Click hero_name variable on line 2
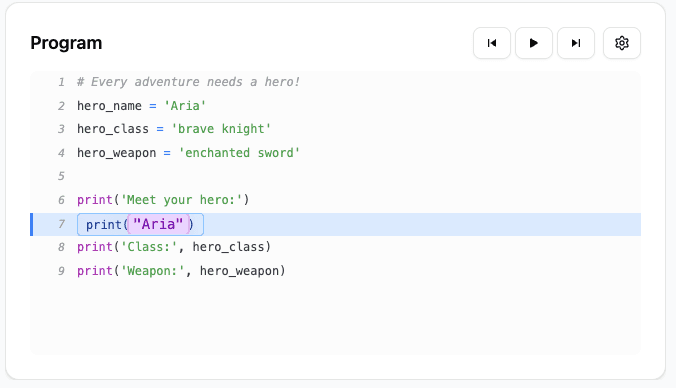The image size is (676, 388). click(x=109, y=106)
